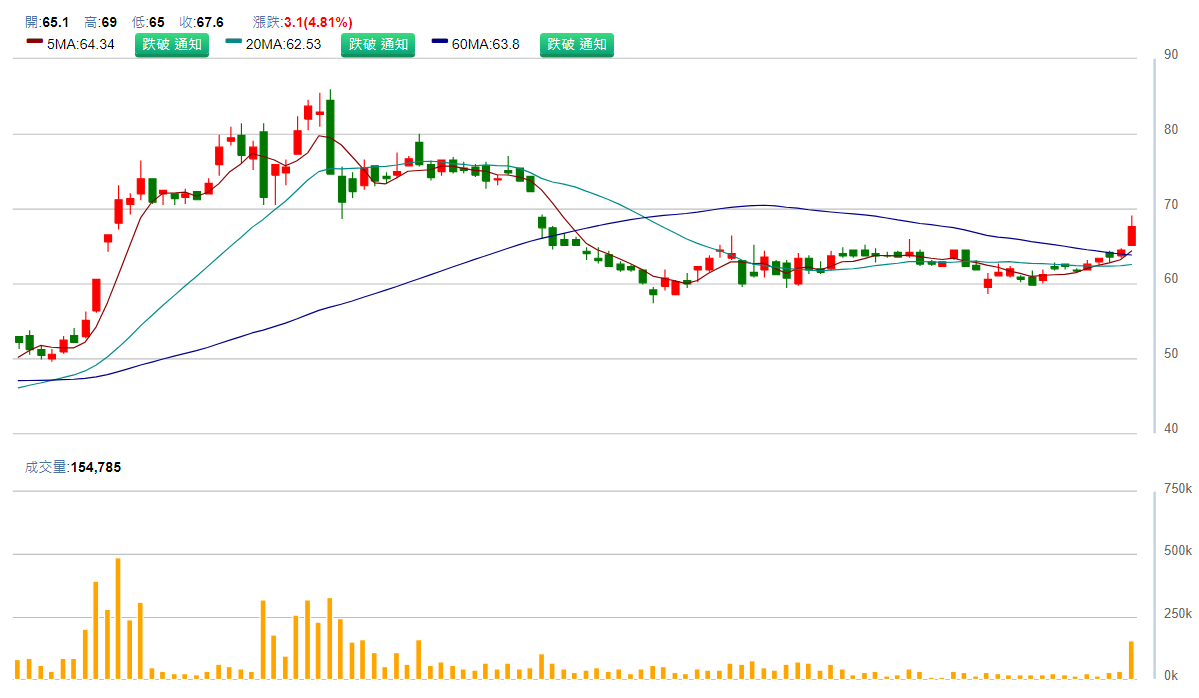Click the 跌破 通知 button next to 5MA

click(x=171, y=44)
